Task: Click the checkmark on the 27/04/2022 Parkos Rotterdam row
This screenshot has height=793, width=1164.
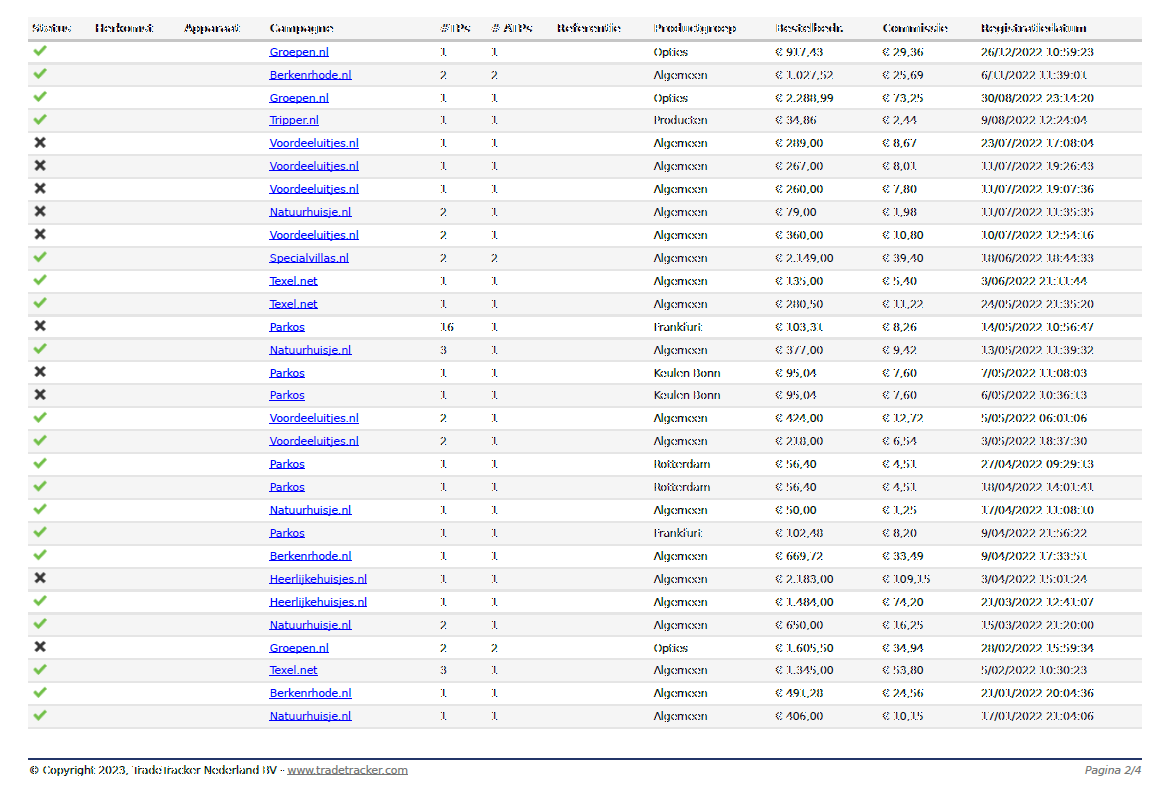Action: pos(40,463)
